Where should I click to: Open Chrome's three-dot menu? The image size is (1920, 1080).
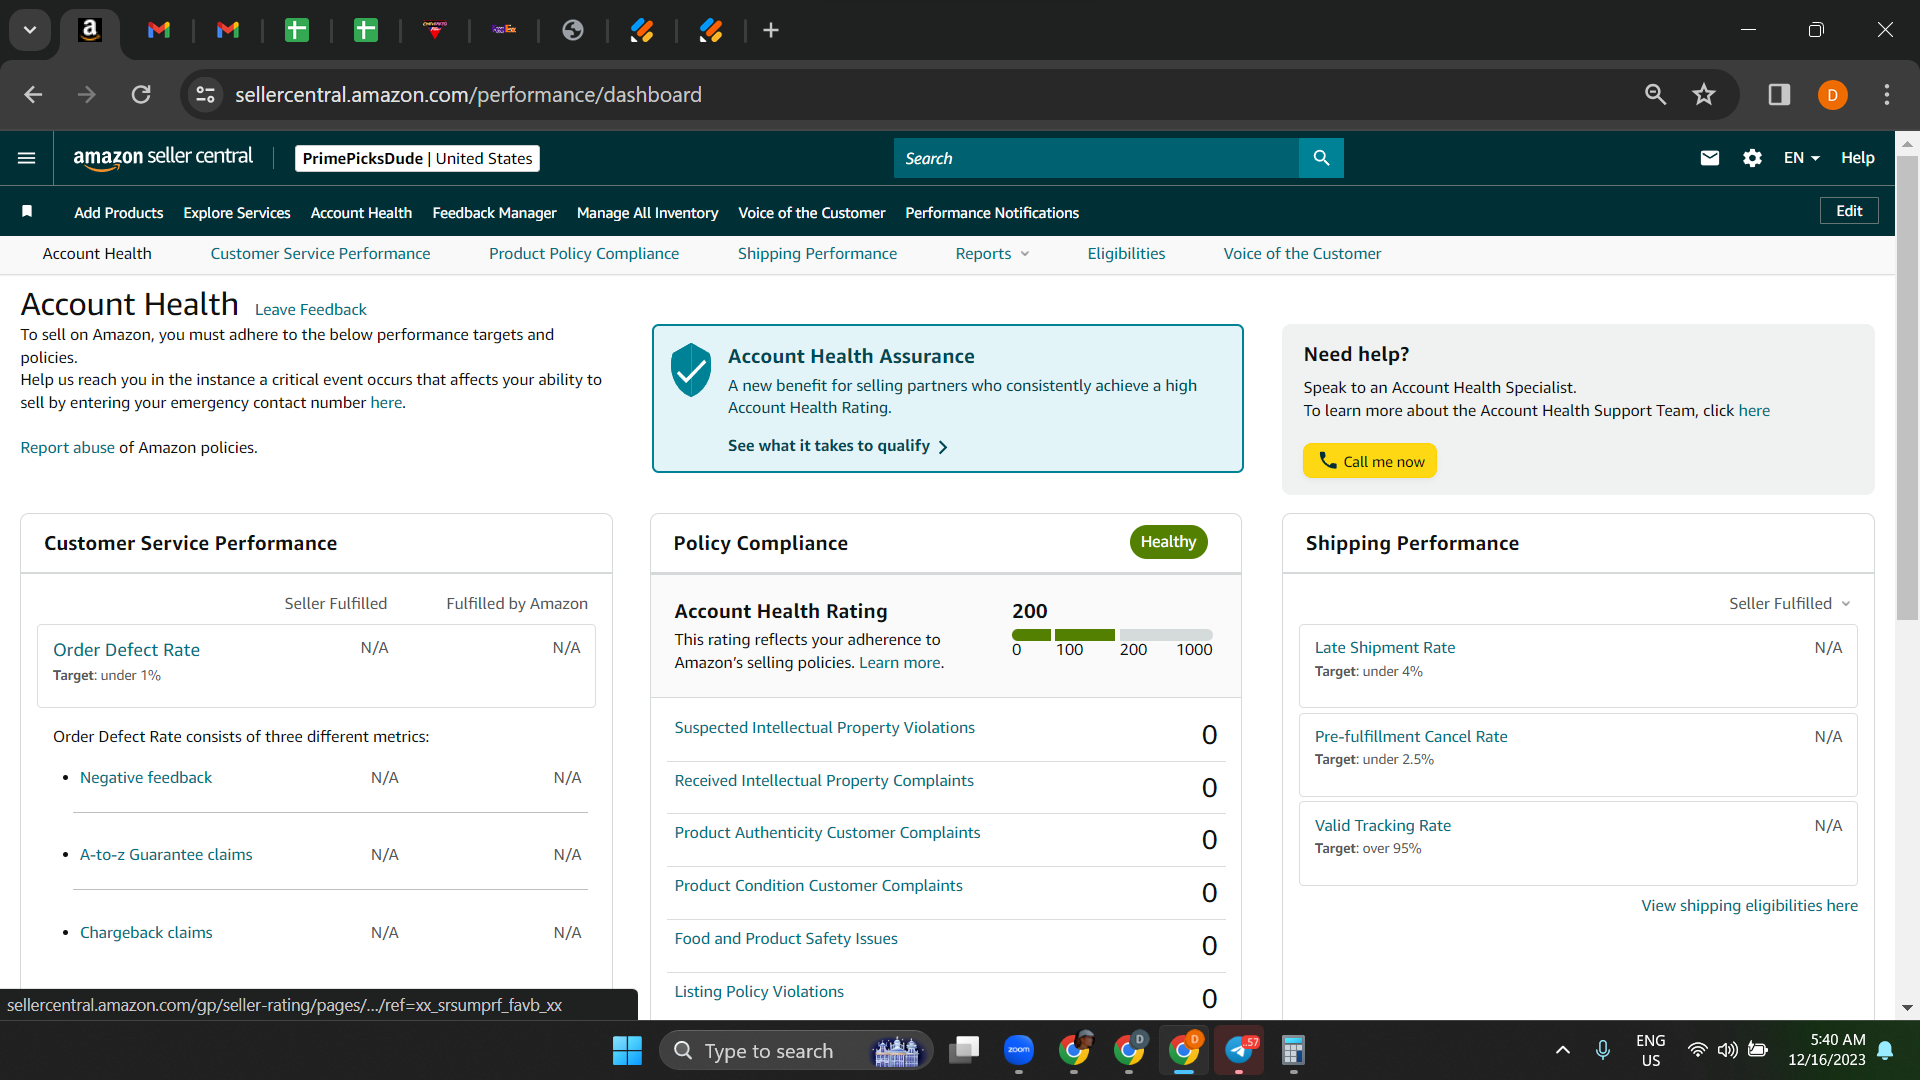pos(1887,95)
